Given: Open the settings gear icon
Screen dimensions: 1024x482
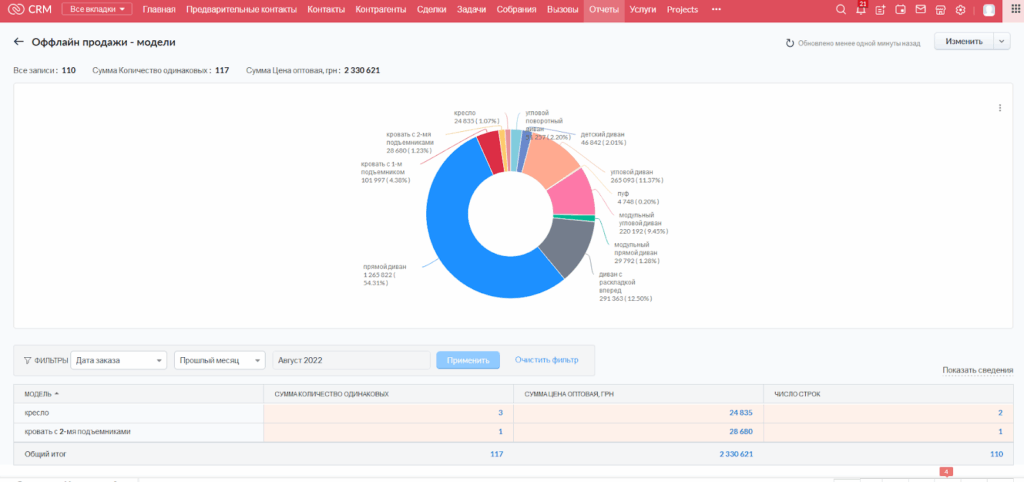Looking at the screenshot, I should pos(960,10).
